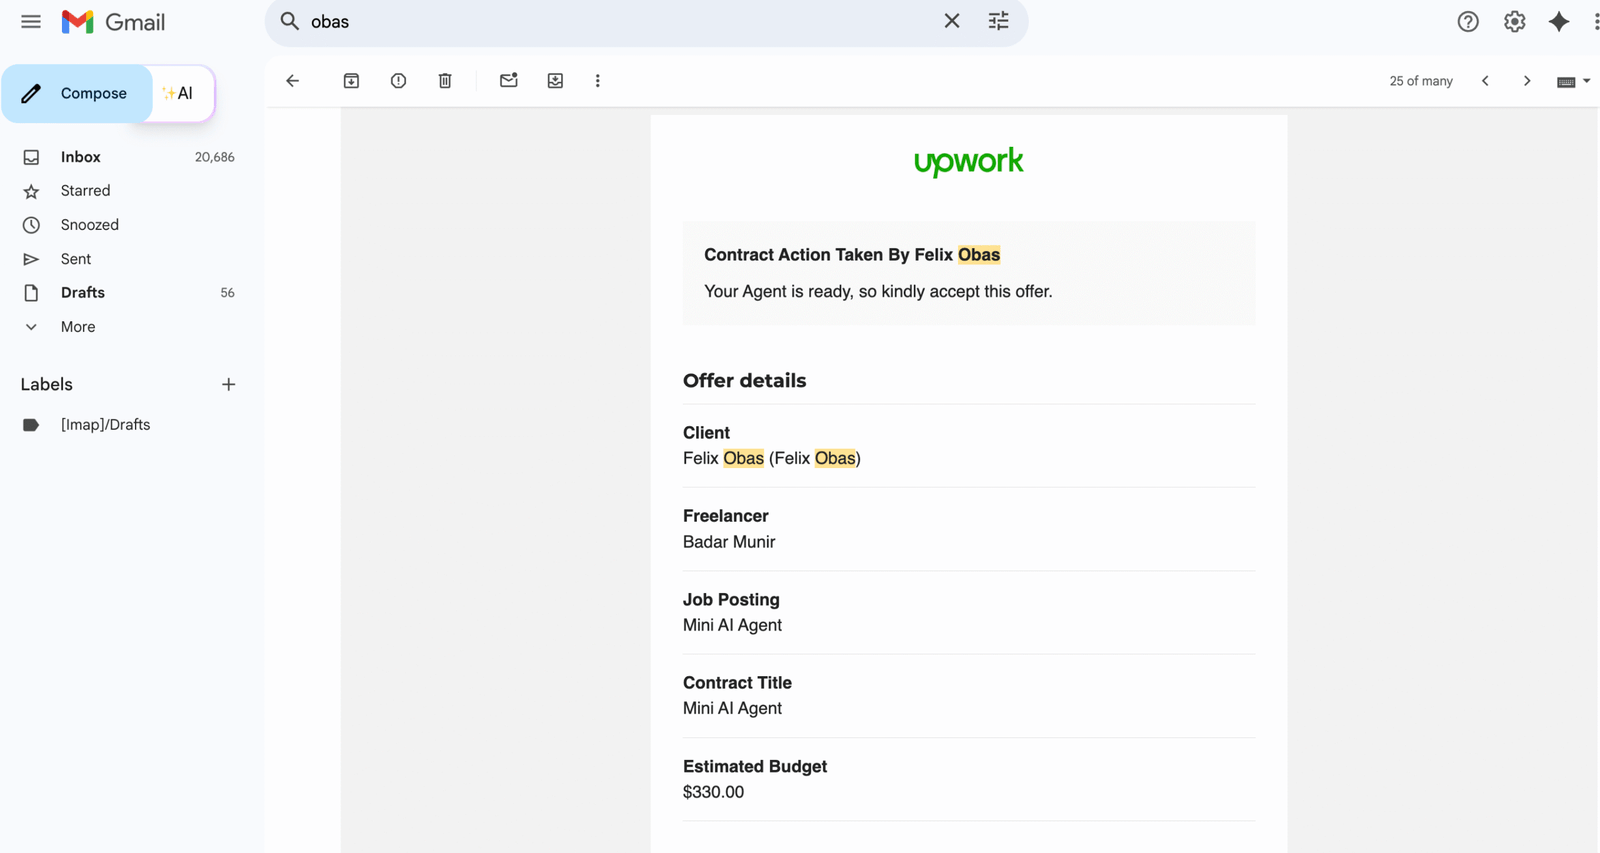Mark the email as unread
Screen dimensions: 1600x853
pyautogui.click(x=508, y=81)
